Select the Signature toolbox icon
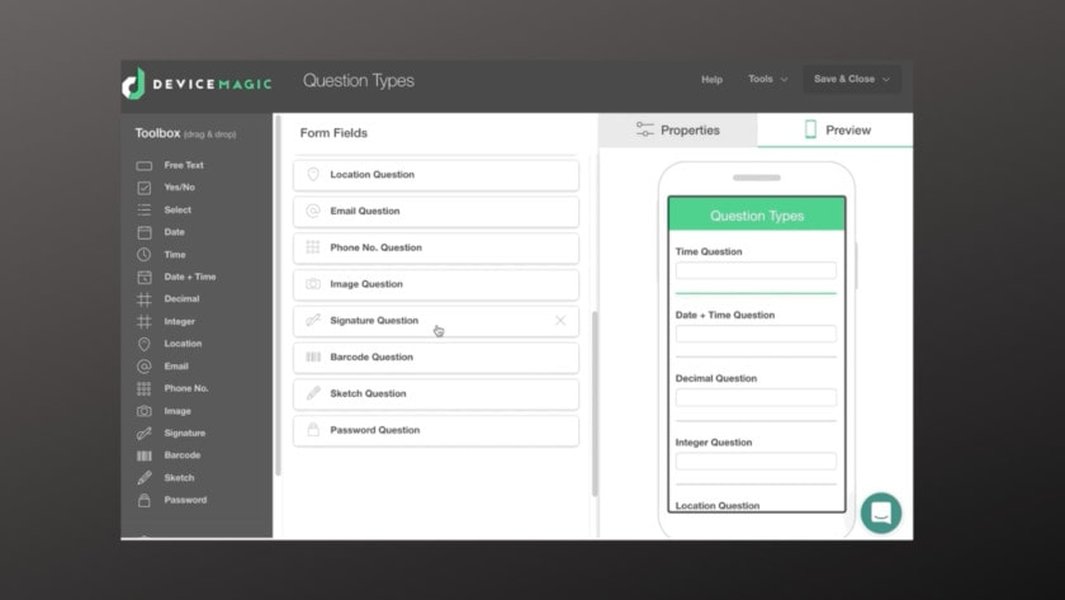This screenshot has width=1065, height=600. (x=144, y=433)
